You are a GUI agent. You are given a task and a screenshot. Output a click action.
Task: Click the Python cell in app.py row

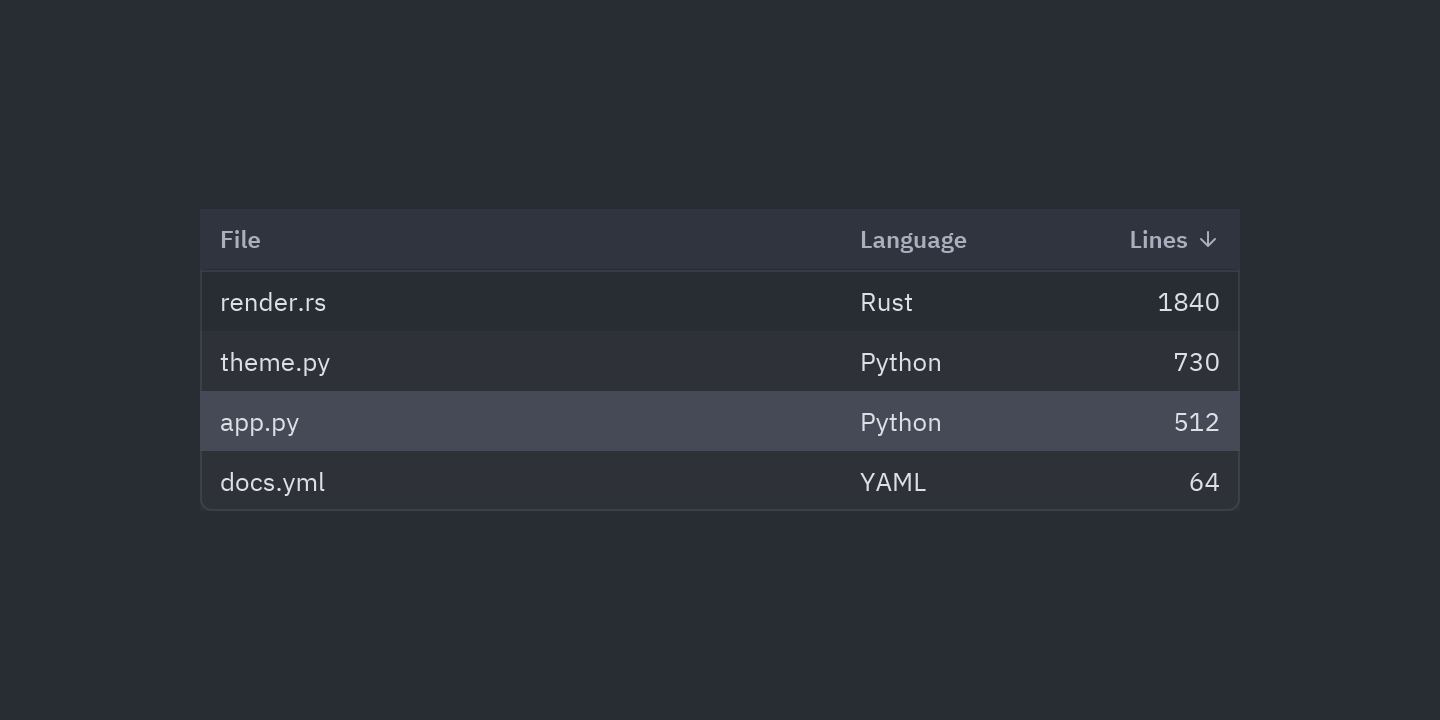900,422
